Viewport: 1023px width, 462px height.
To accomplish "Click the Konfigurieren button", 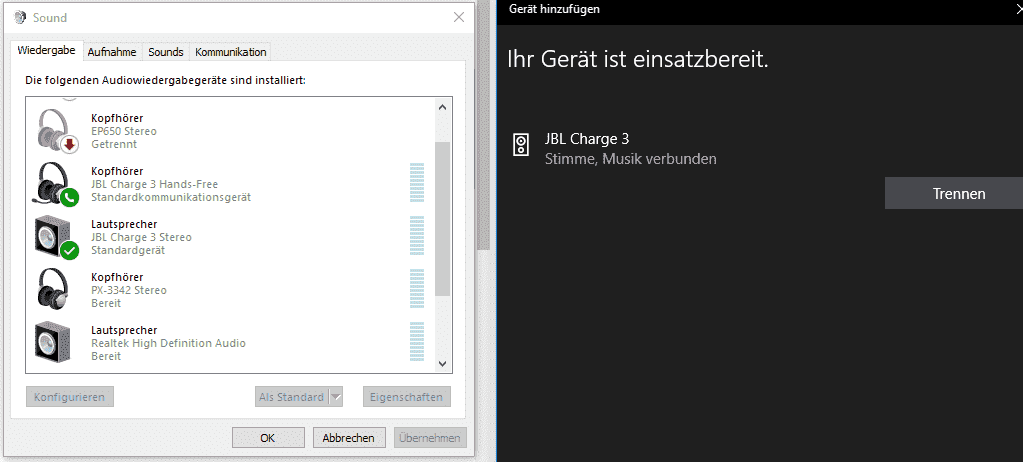I will point(70,397).
